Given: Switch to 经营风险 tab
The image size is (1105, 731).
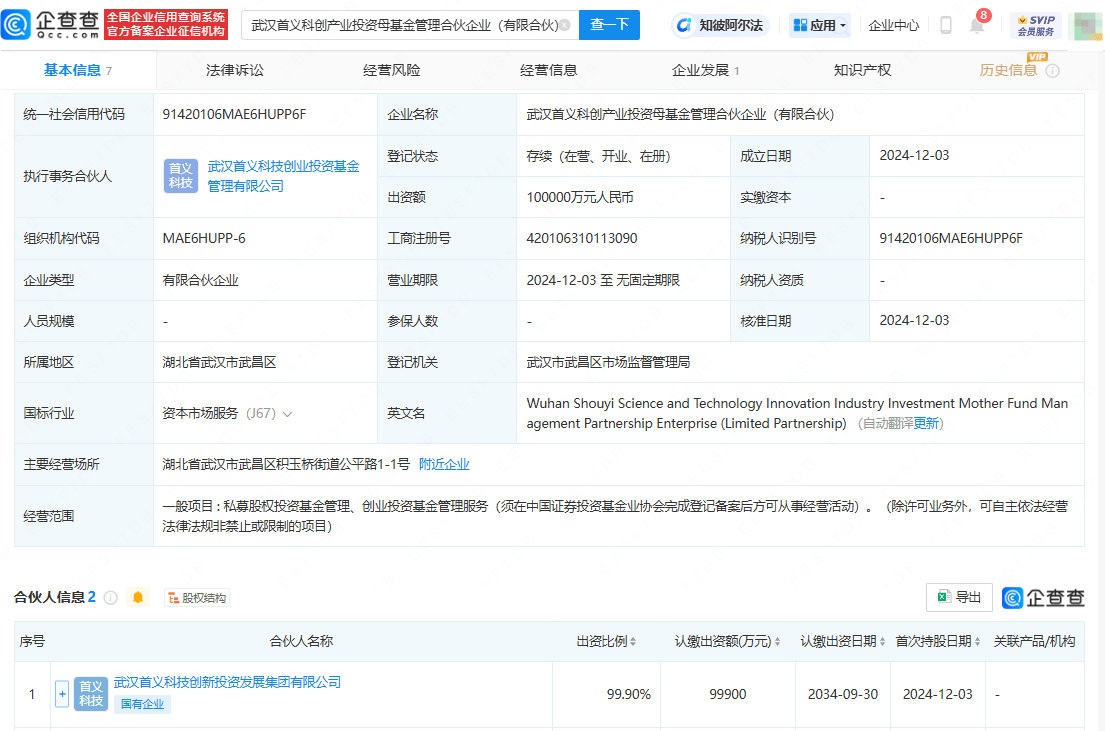Looking at the screenshot, I should click(x=392, y=70).
